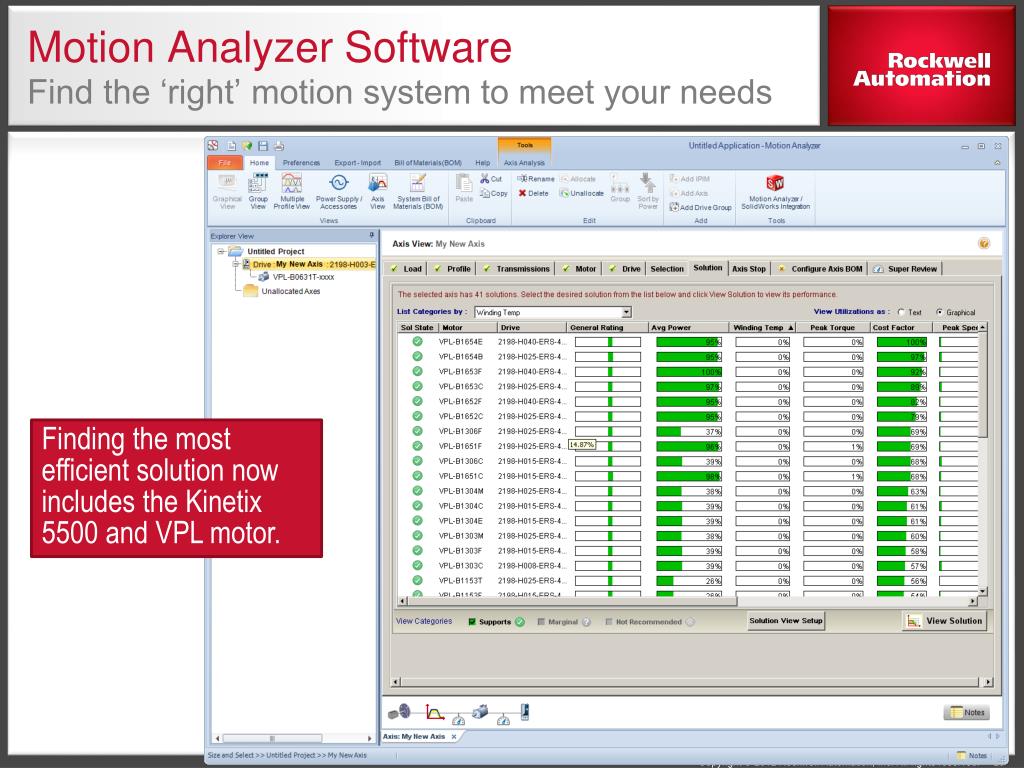Screen dimensions: 1024x768
Task: Toggle the Not Recommended checkbox
Action: tap(609, 622)
